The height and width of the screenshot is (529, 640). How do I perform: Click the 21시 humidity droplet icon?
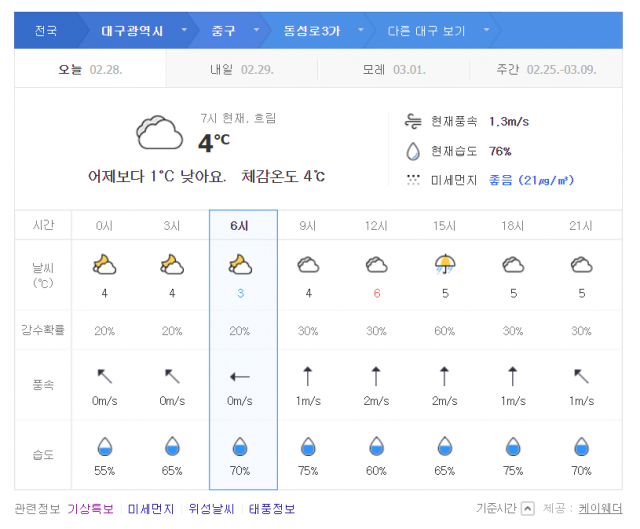(x=582, y=447)
